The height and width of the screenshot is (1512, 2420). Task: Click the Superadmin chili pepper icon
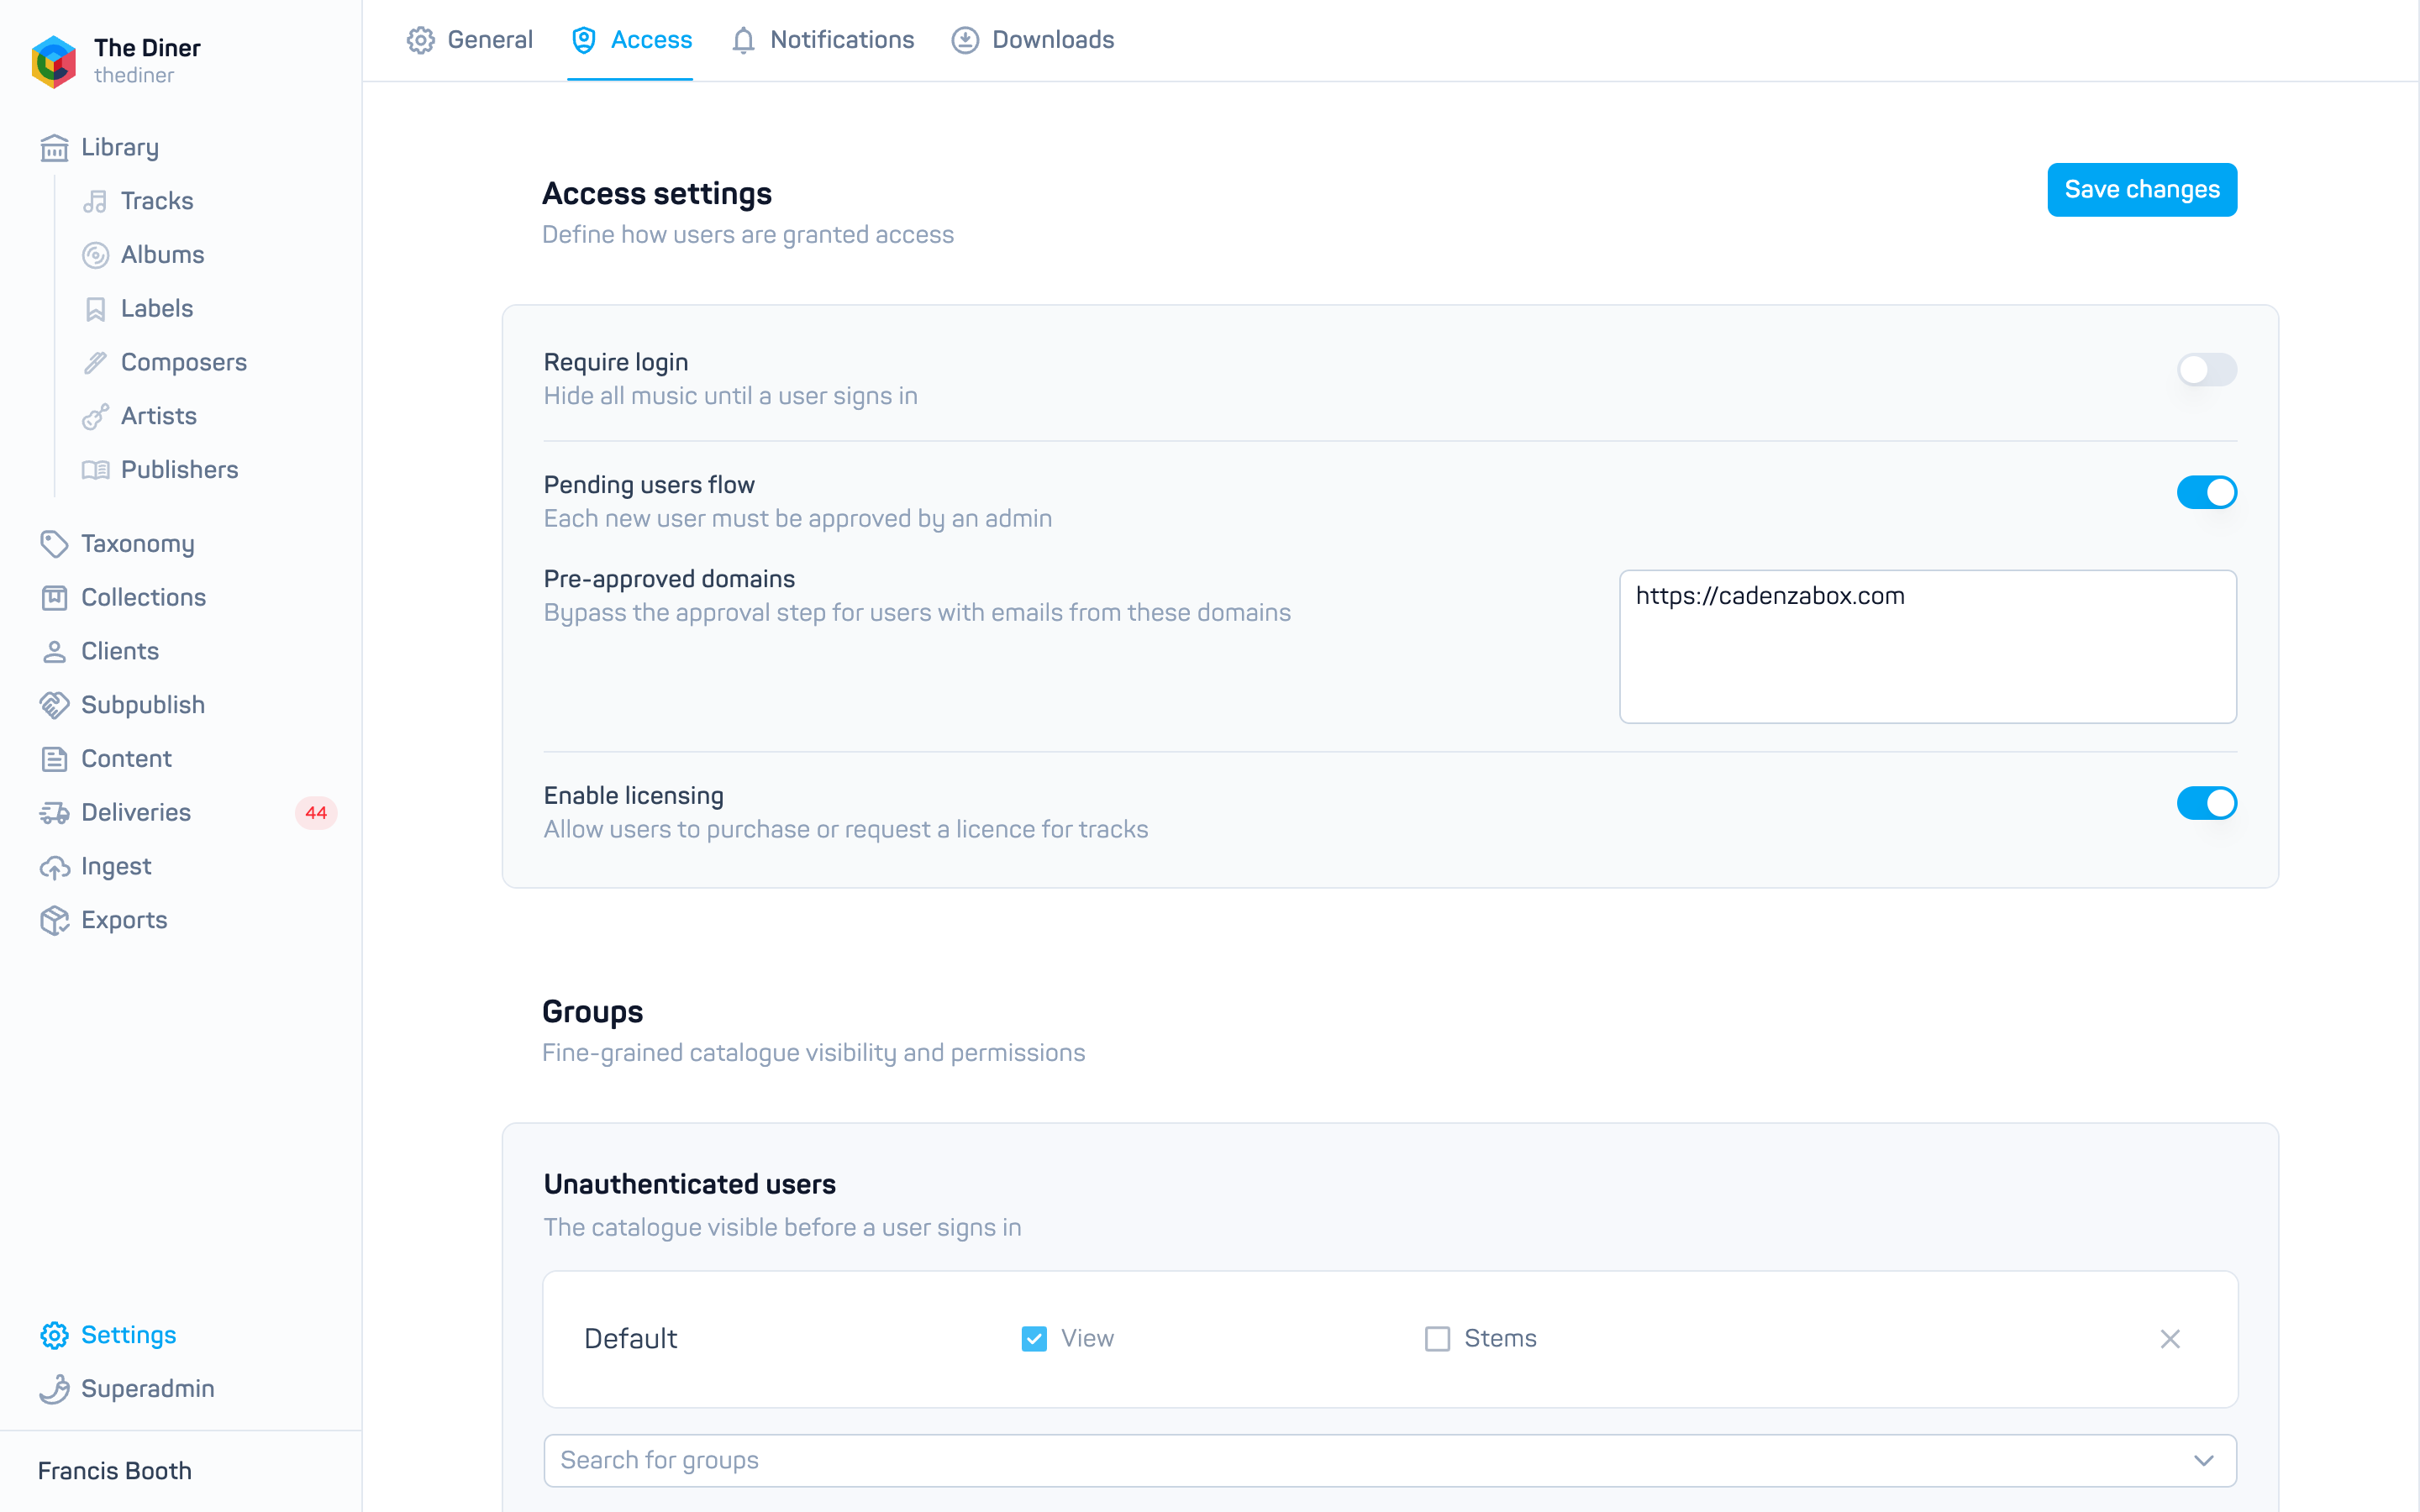coord(54,1389)
